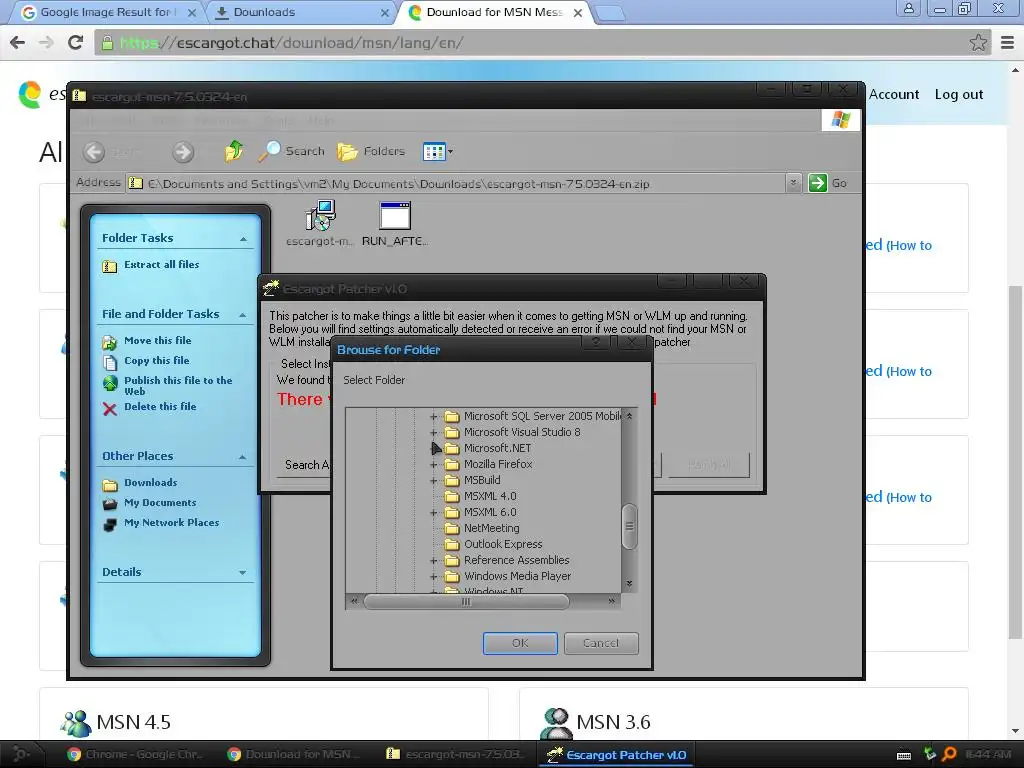Expand the MSBuild folder node
The width and height of the screenshot is (1024, 768).
(433, 480)
